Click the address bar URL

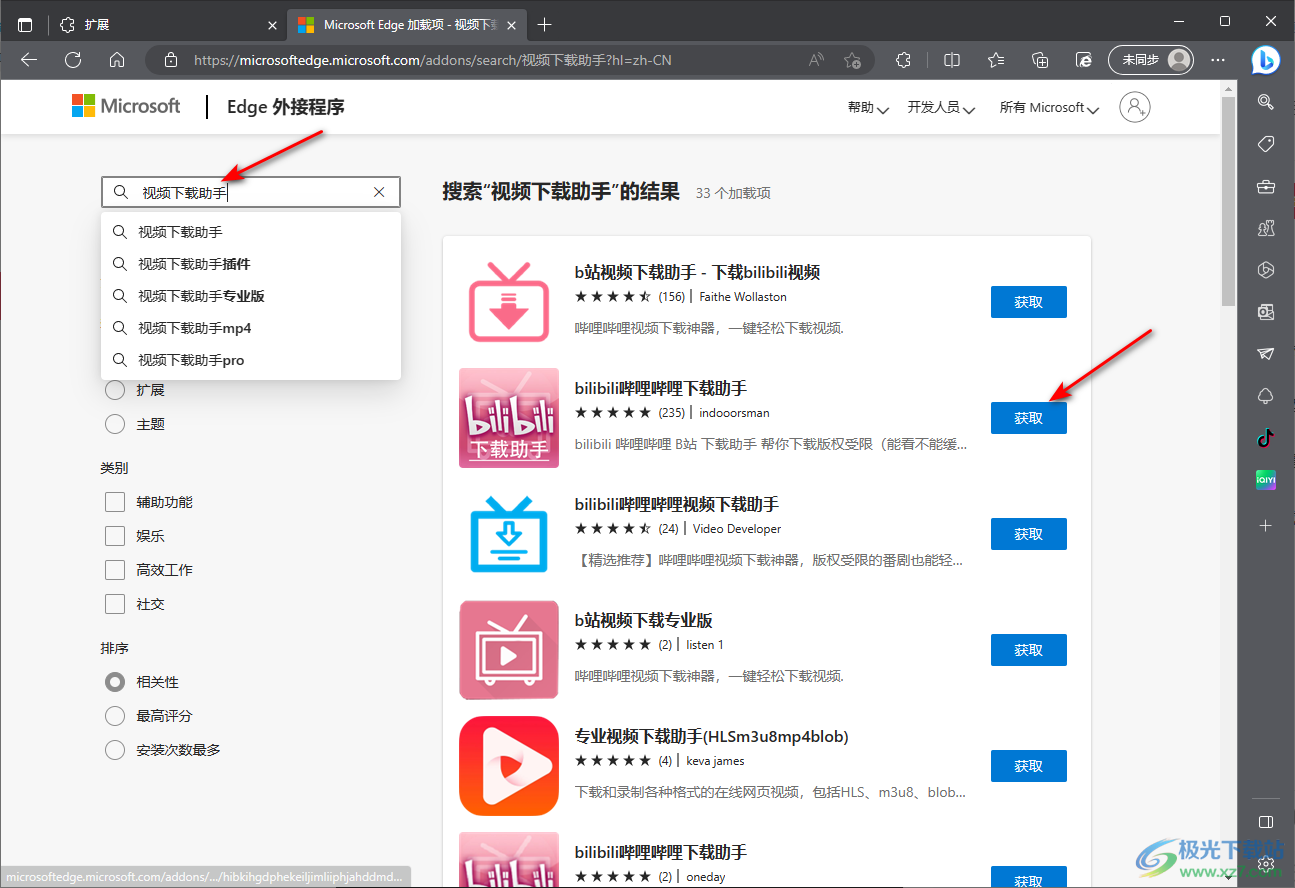(432, 60)
